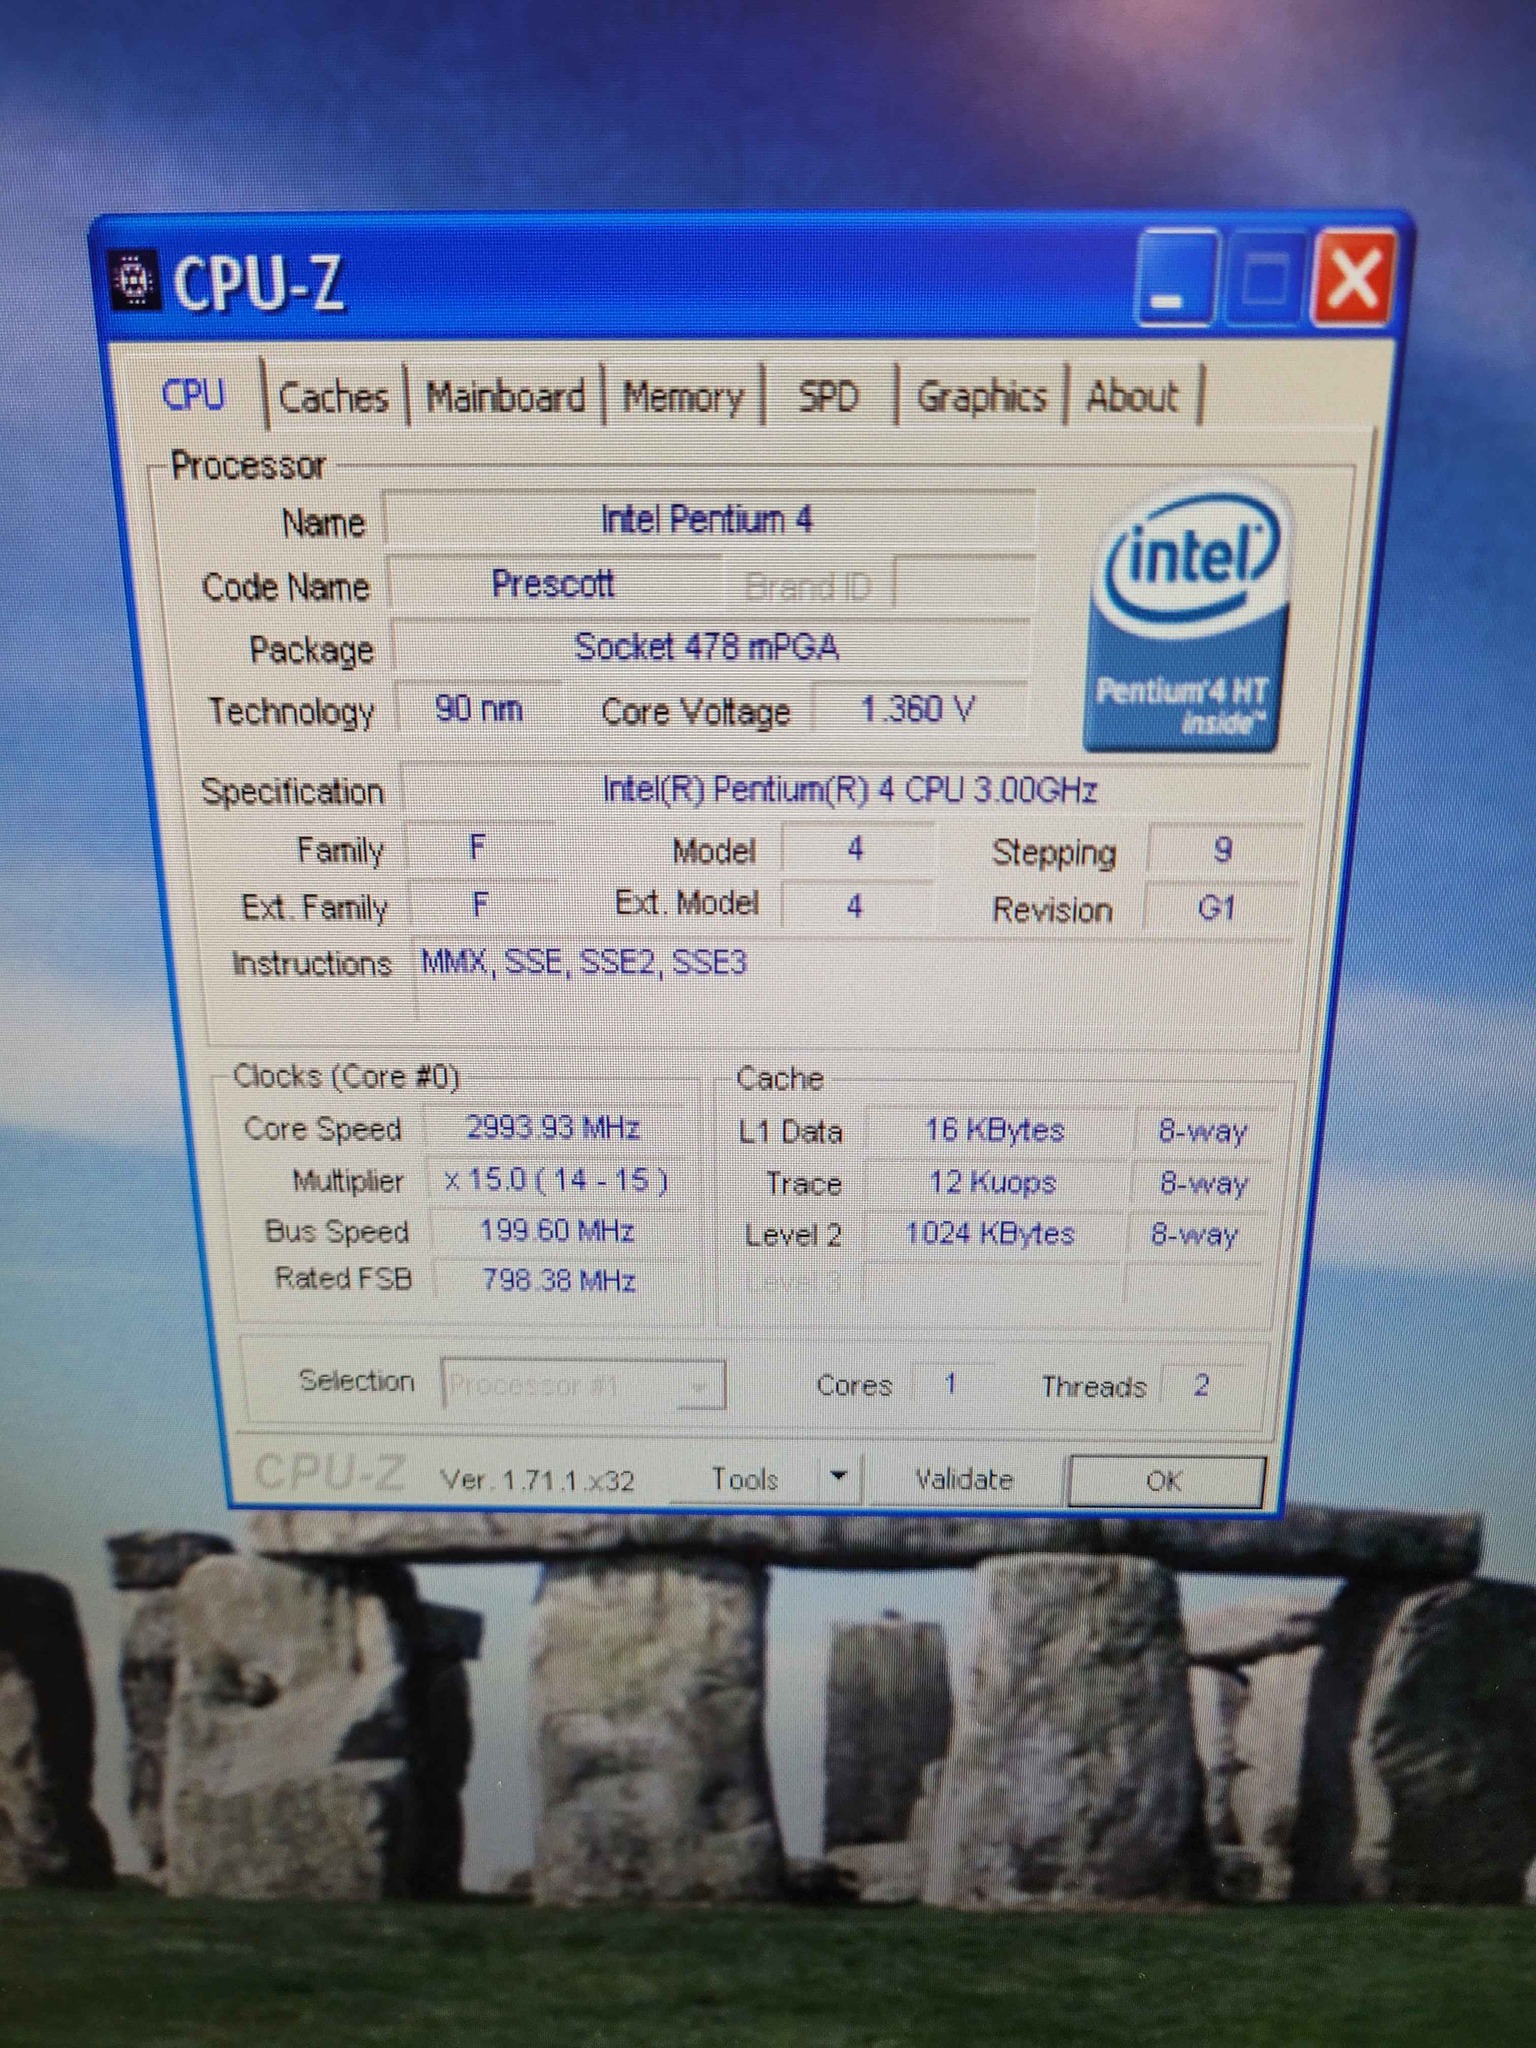Click the Ver. 1.71.1.x32 version text
Viewport: 1536px width, 2048px height.
click(x=537, y=1480)
